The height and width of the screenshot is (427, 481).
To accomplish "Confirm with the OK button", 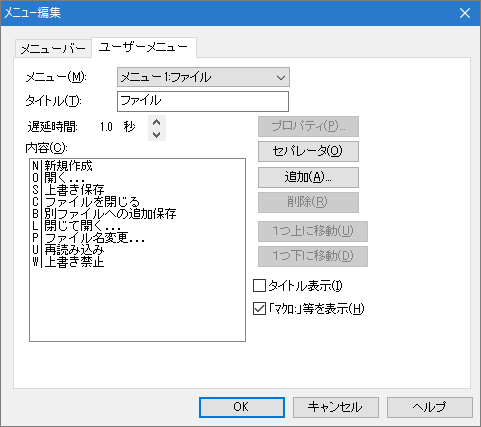I will pos(242,407).
